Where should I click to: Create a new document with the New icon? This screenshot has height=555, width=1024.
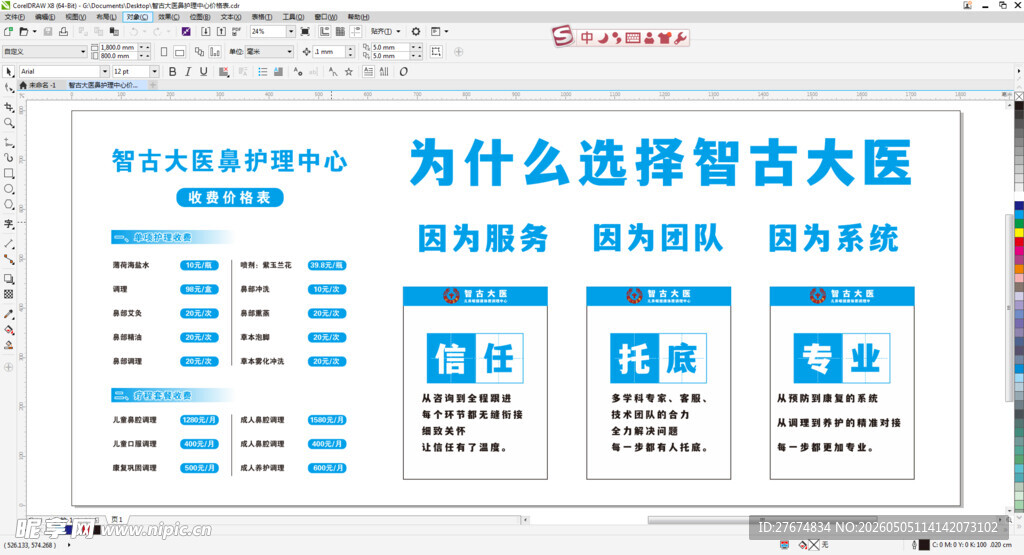(x=8, y=31)
